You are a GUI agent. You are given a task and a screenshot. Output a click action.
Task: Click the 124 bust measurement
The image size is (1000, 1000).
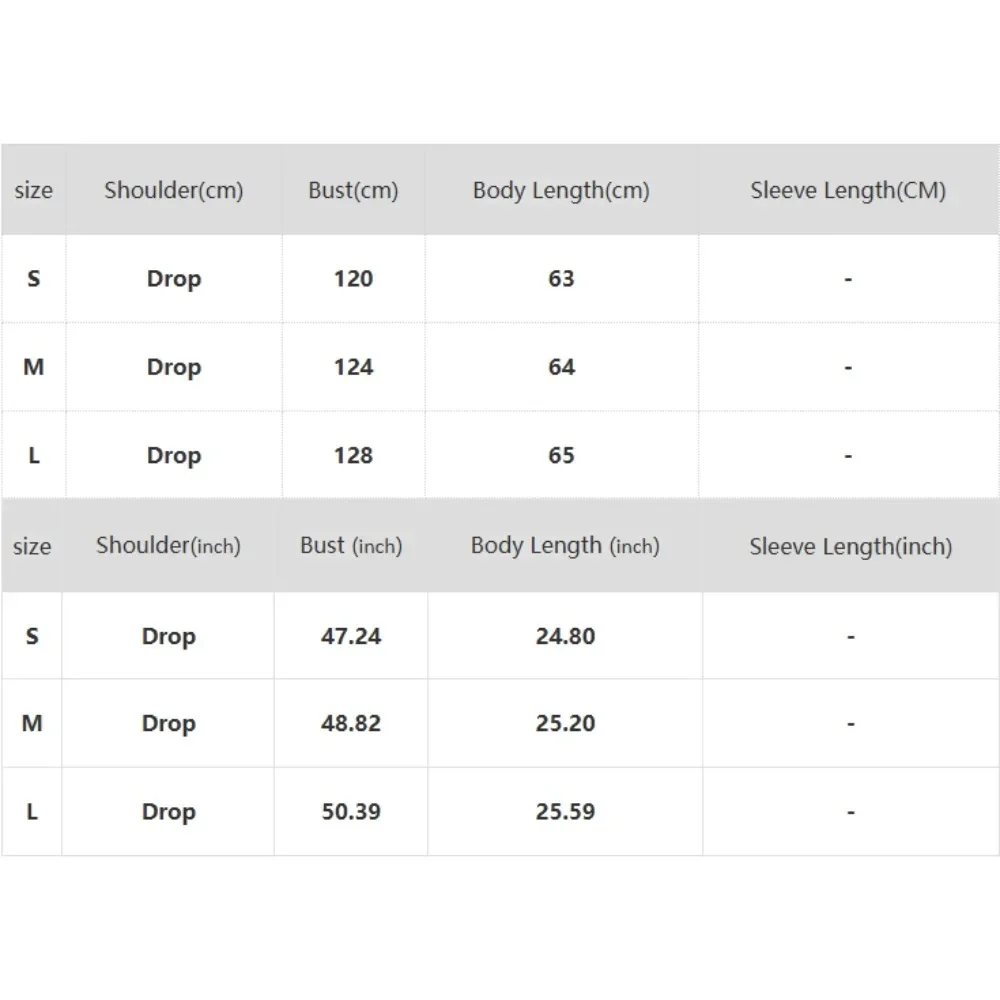(353, 367)
